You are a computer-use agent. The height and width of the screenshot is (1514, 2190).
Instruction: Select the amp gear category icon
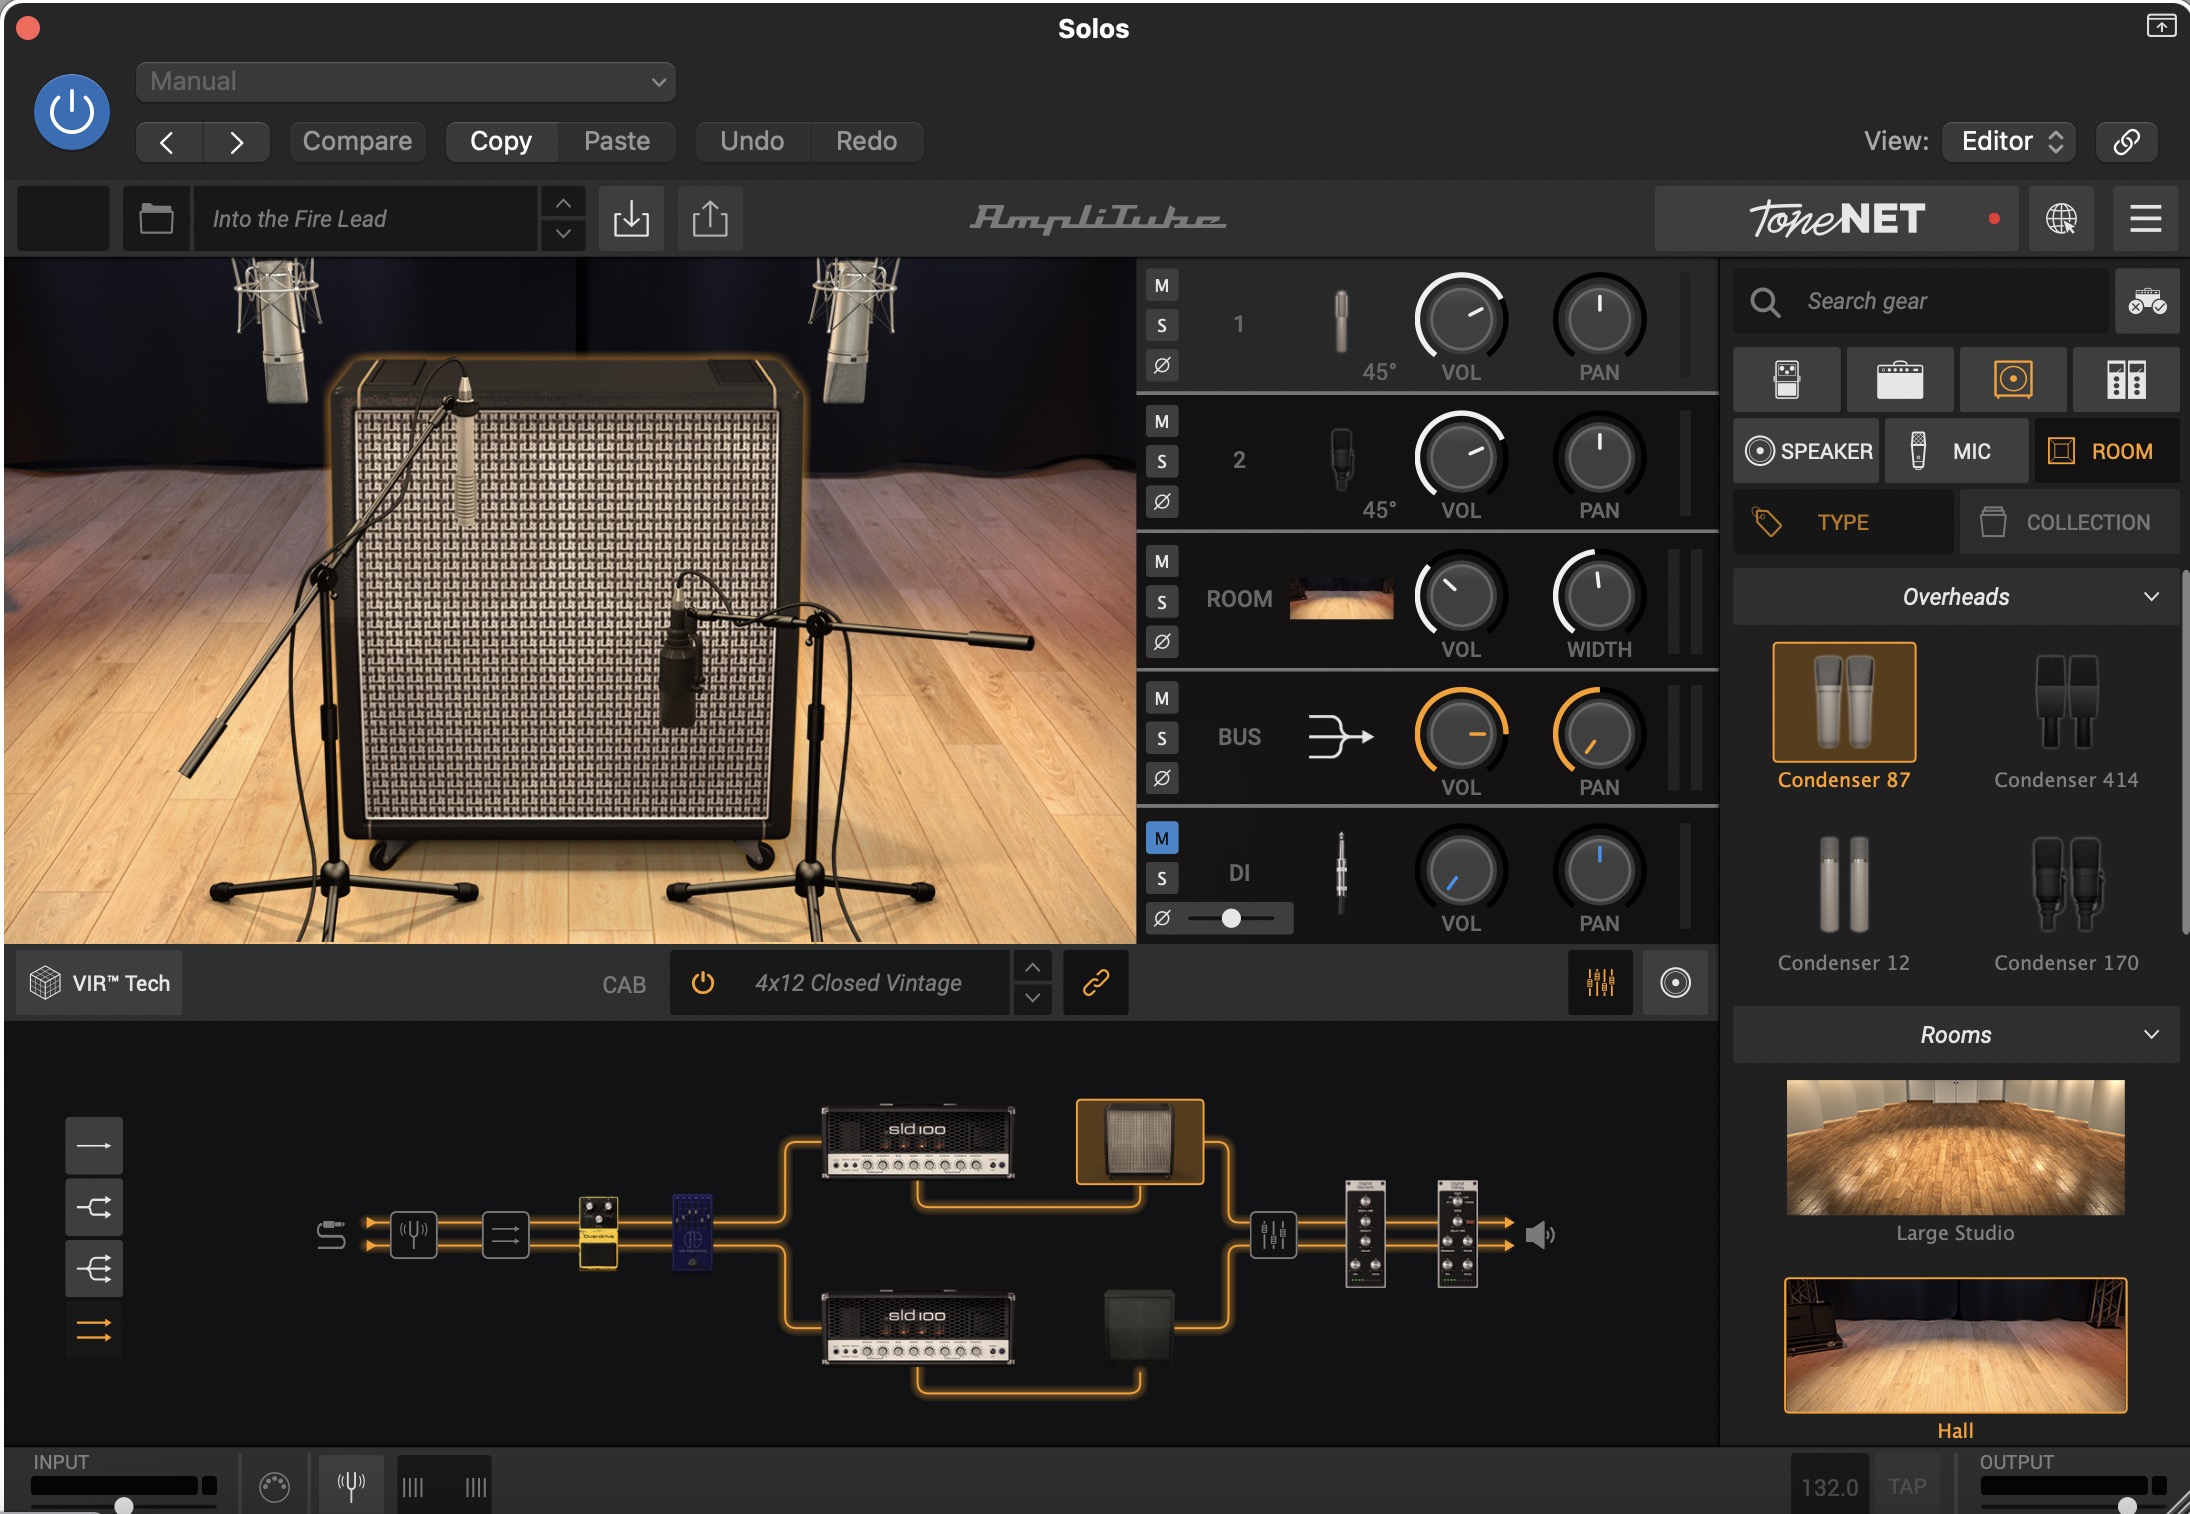pyautogui.click(x=1900, y=380)
